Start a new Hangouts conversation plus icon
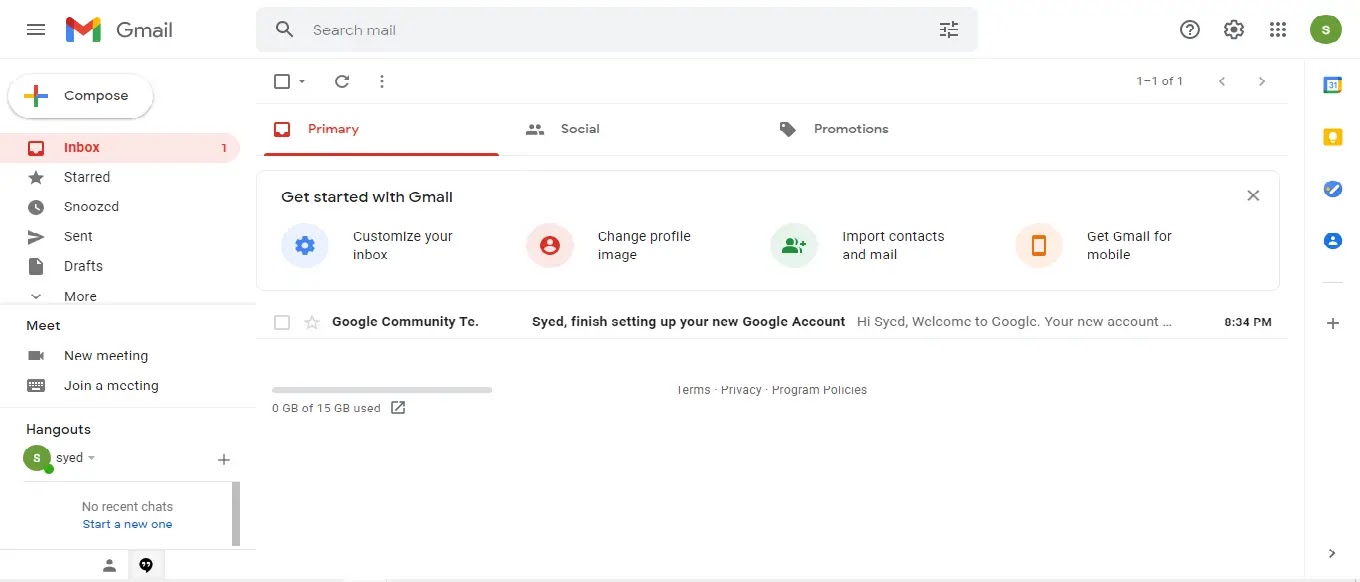1360x582 pixels. point(224,460)
